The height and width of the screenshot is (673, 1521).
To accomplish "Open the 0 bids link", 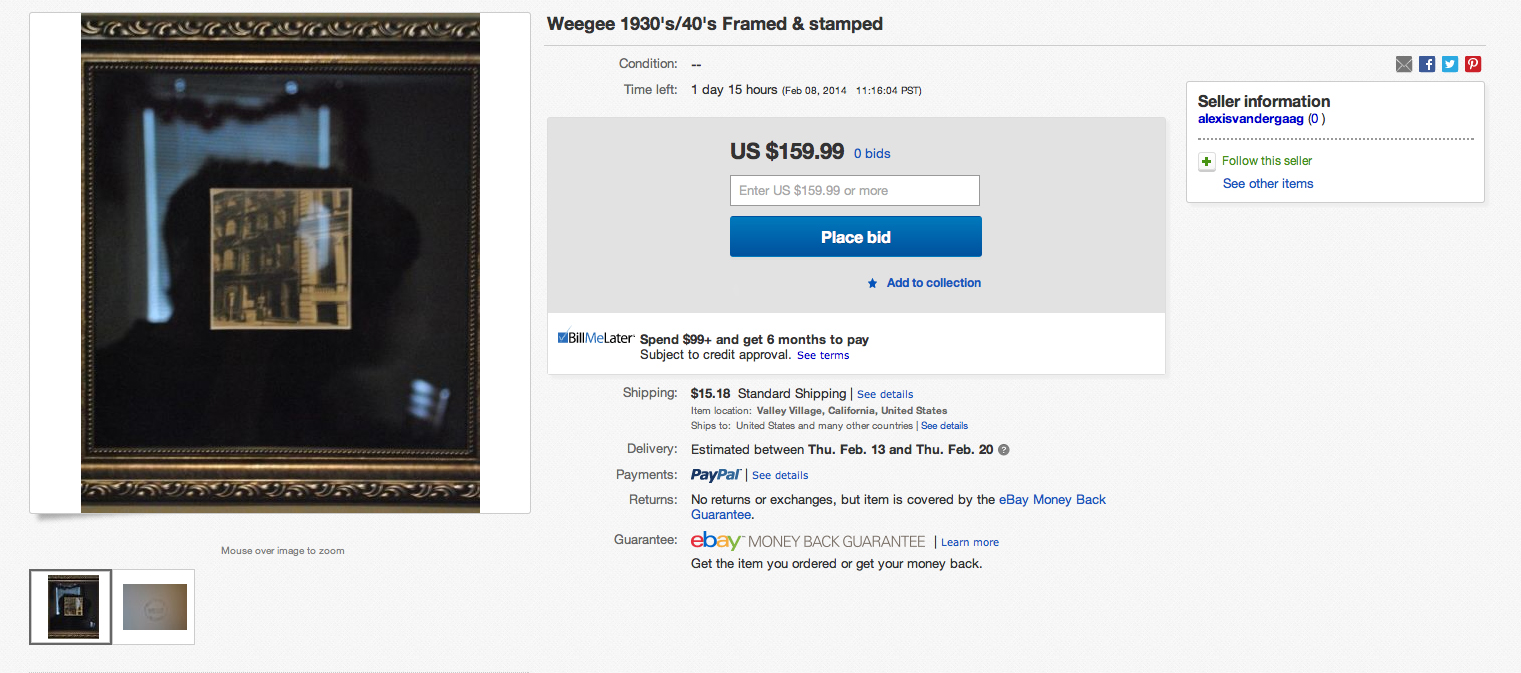I will [x=871, y=154].
